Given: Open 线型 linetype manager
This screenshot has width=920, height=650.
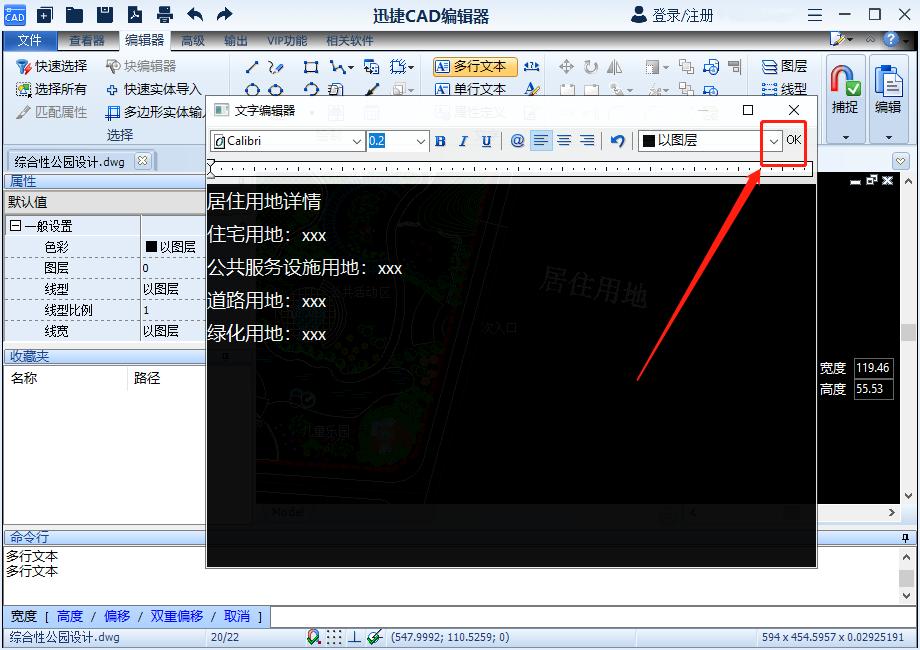Looking at the screenshot, I should click(x=784, y=89).
